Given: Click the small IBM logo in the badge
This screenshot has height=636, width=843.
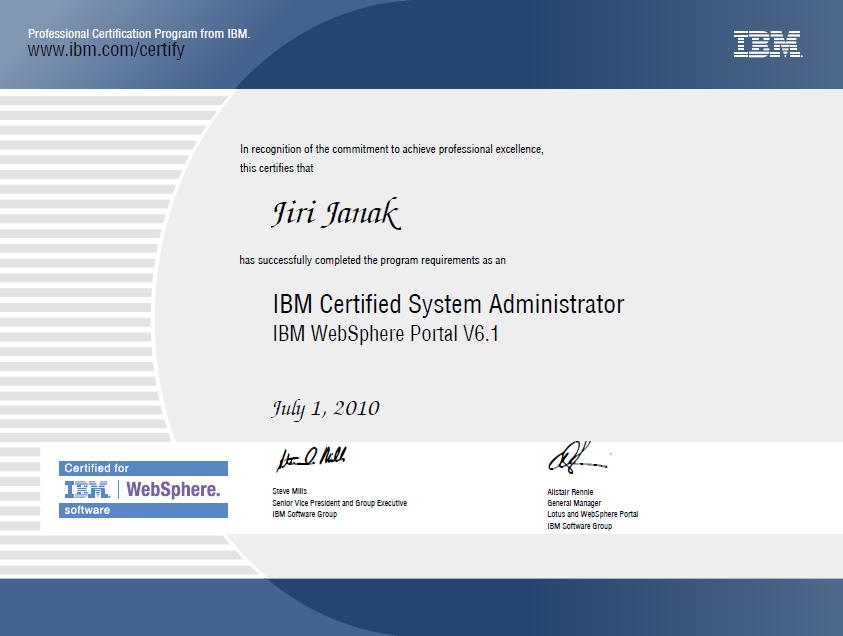Looking at the screenshot, I should pos(87,490).
